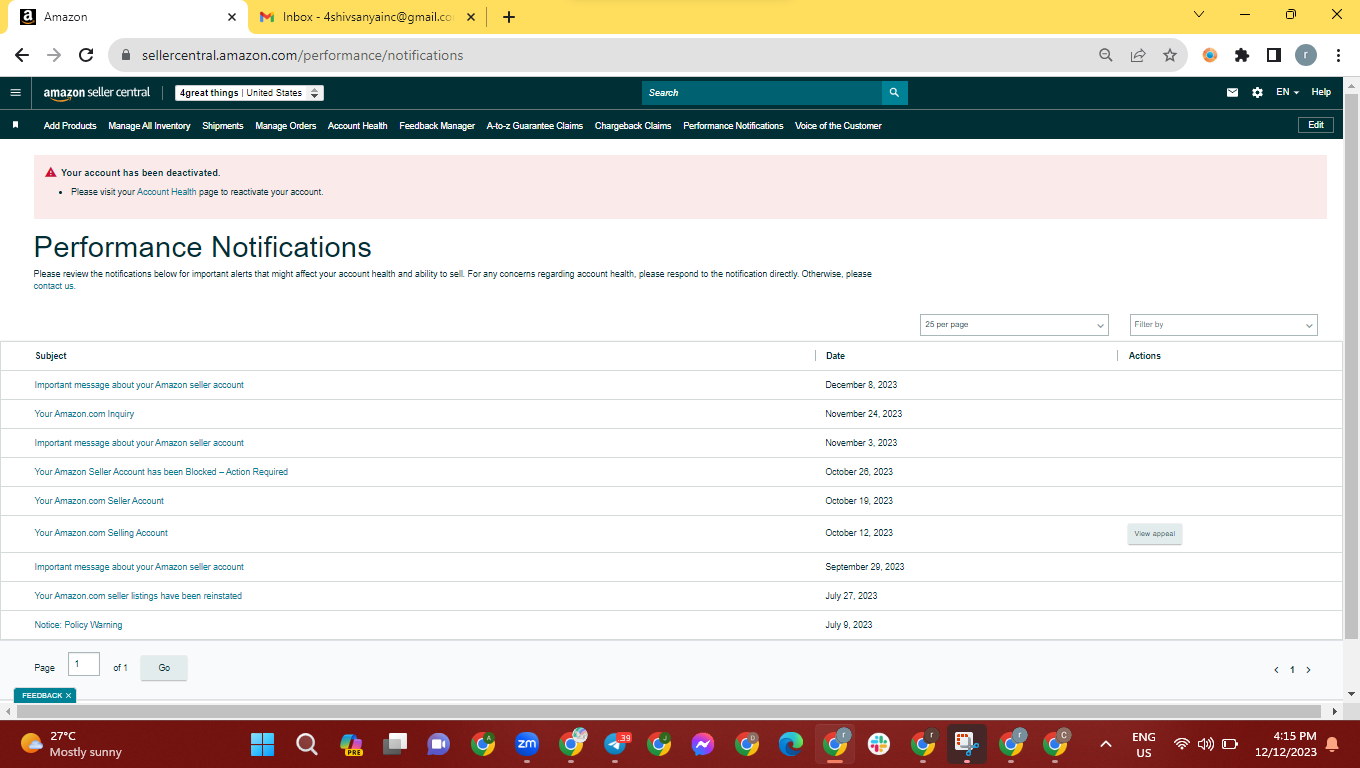Follow the Account Health link in the alert

click(167, 192)
